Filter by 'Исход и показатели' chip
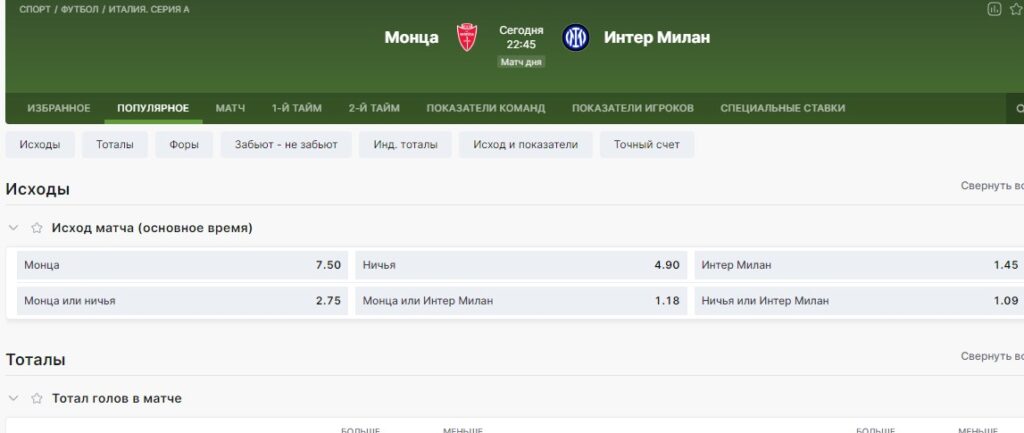The height and width of the screenshot is (433, 1024). point(526,145)
